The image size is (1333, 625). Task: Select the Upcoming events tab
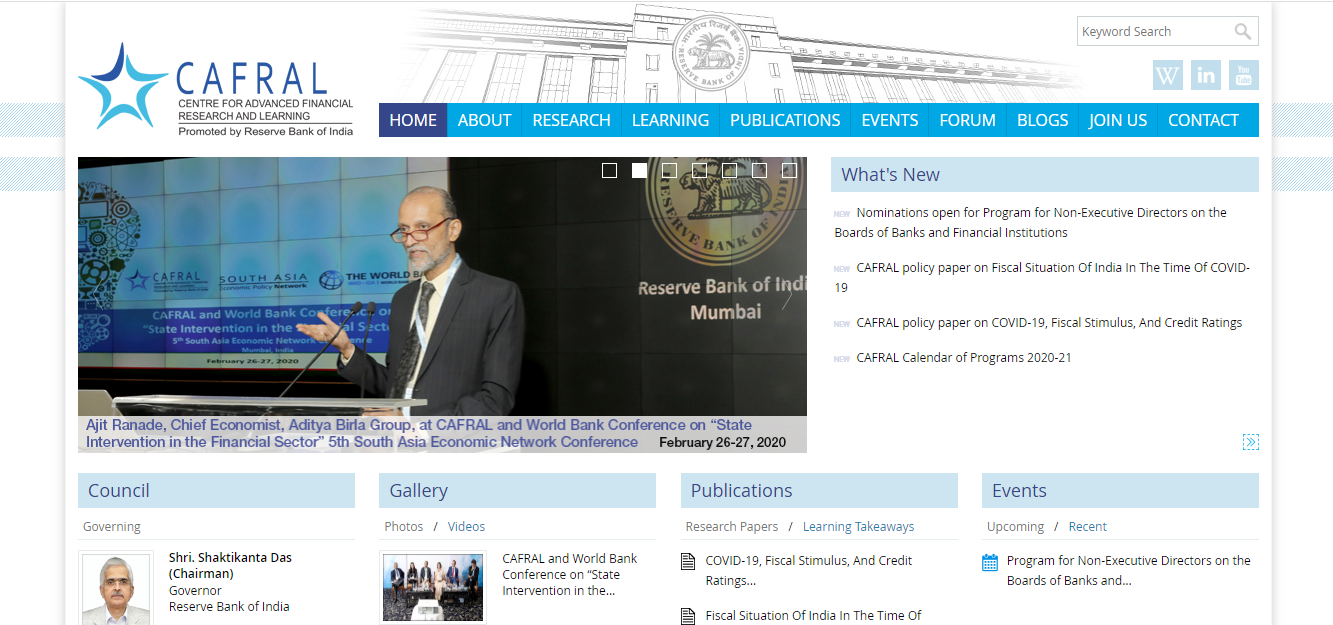(1015, 526)
